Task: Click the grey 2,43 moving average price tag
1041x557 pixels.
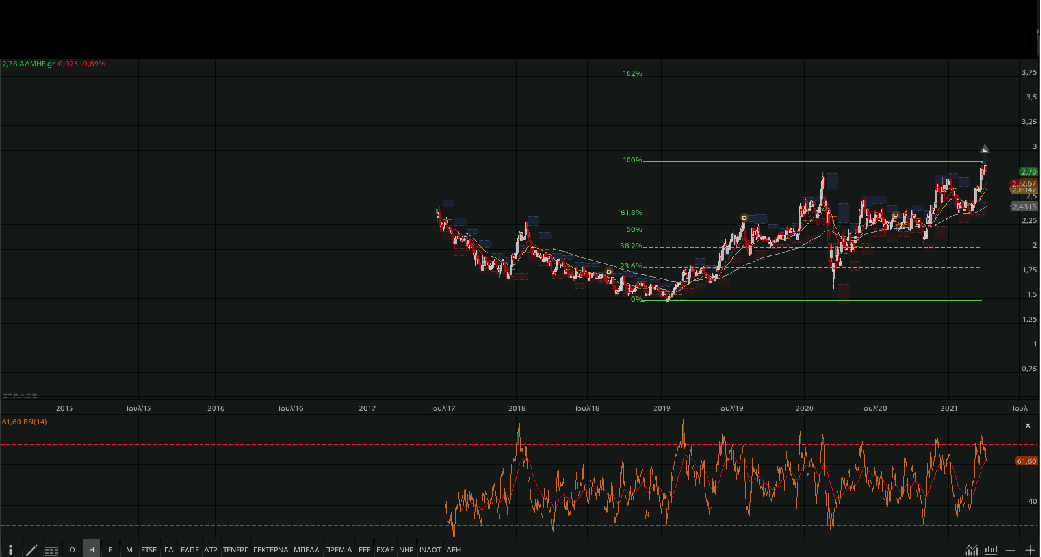Action: [1024, 206]
